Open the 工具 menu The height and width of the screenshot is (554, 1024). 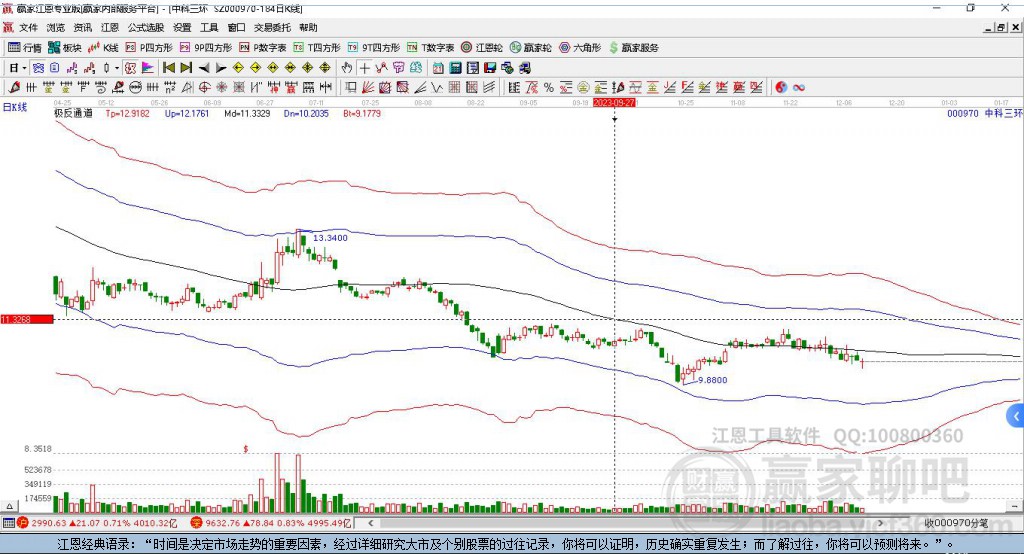pyautogui.click(x=209, y=27)
